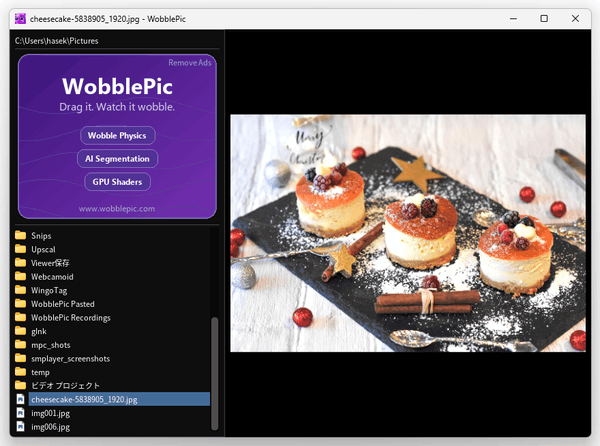
Task: Select the ビデオ プロジェクト folder name
Action: point(65,386)
